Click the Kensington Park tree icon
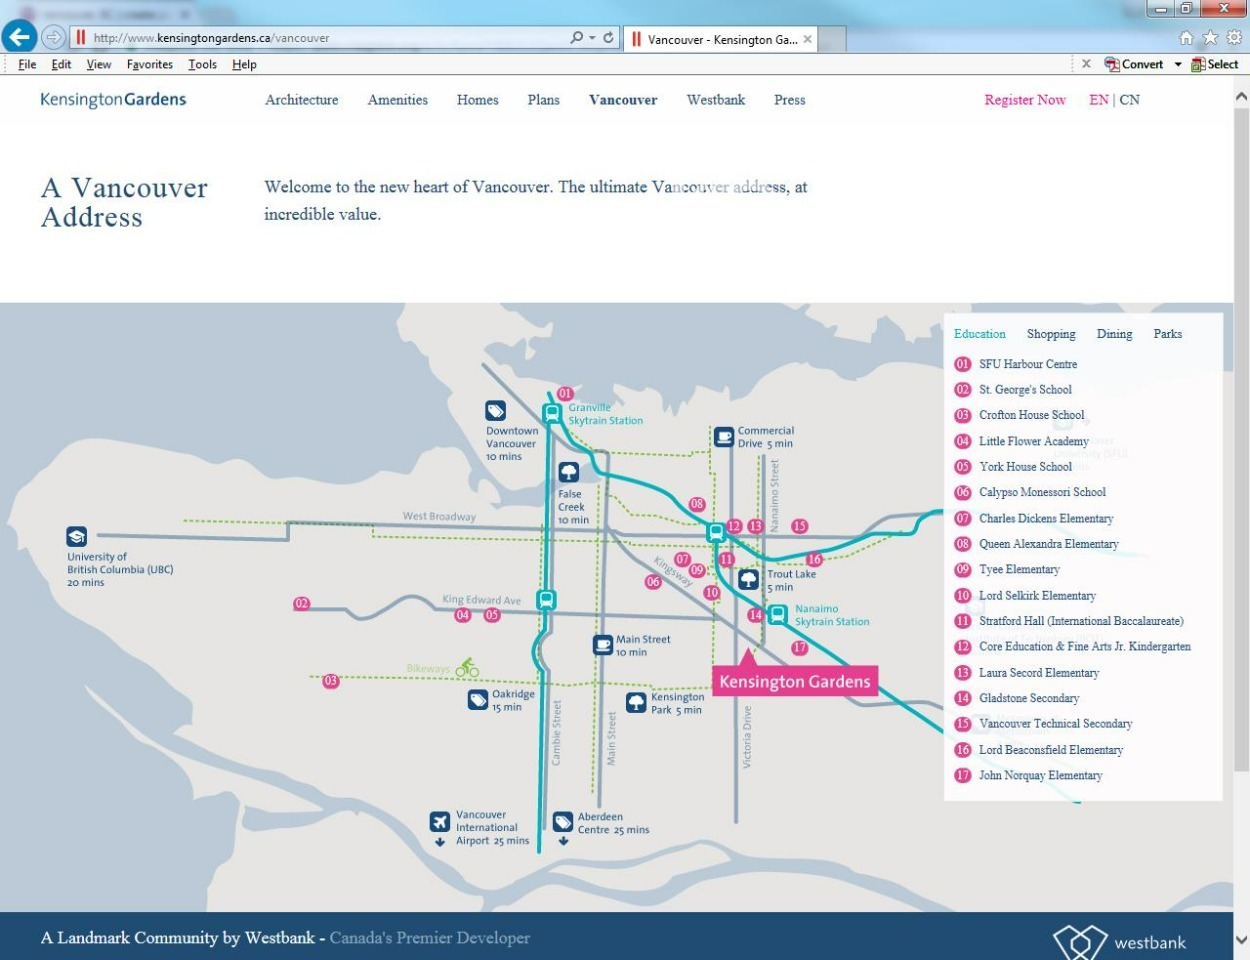This screenshot has width=1250, height=960. tap(636, 702)
